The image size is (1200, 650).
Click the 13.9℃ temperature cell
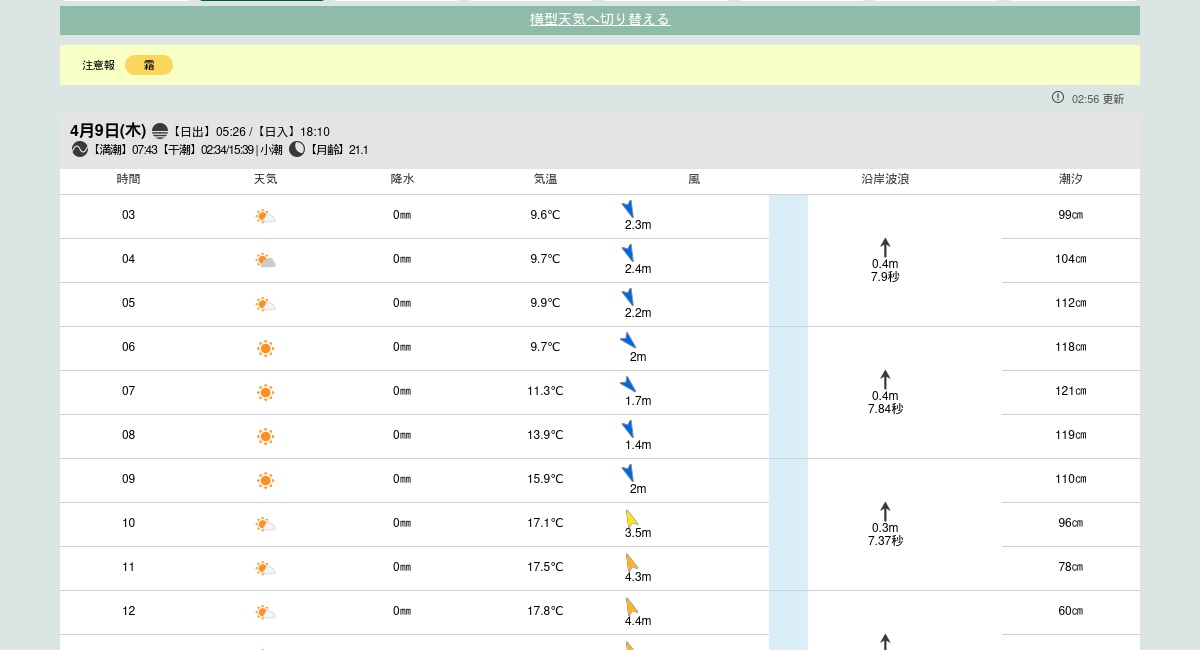pyautogui.click(x=545, y=435)
